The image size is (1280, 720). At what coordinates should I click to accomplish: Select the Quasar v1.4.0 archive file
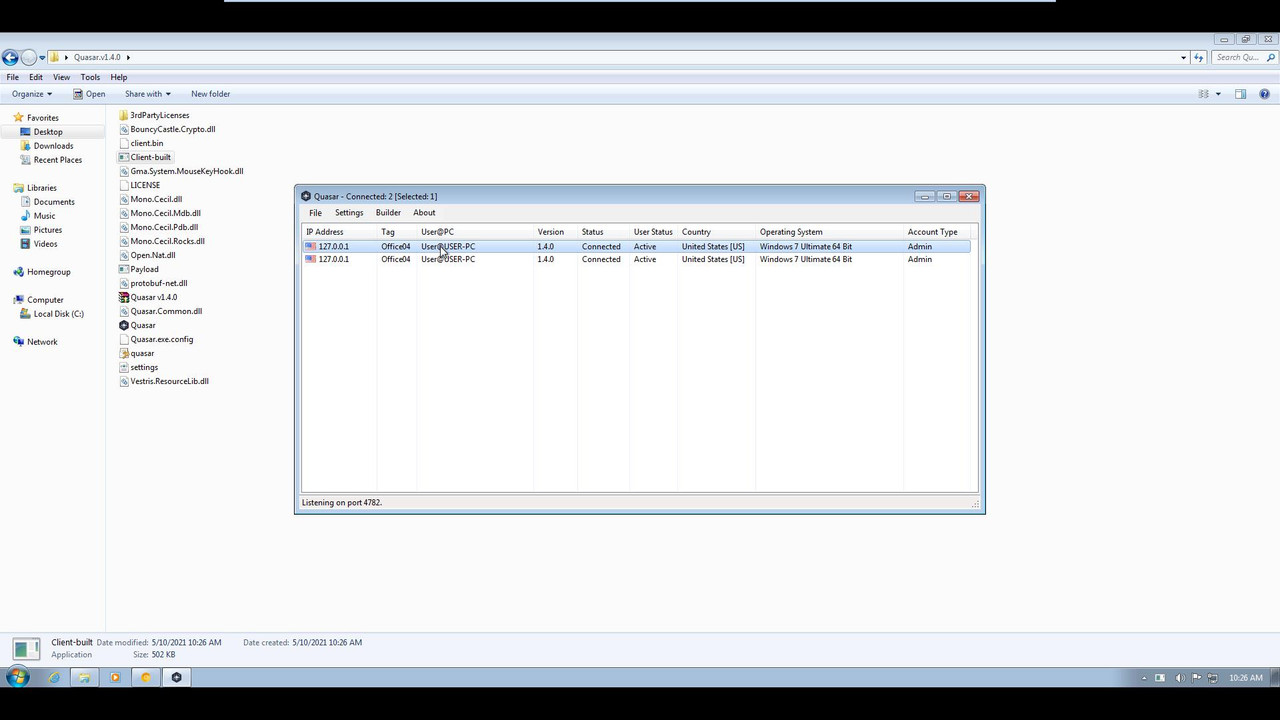pyautogui.click(x=148, y=297)
